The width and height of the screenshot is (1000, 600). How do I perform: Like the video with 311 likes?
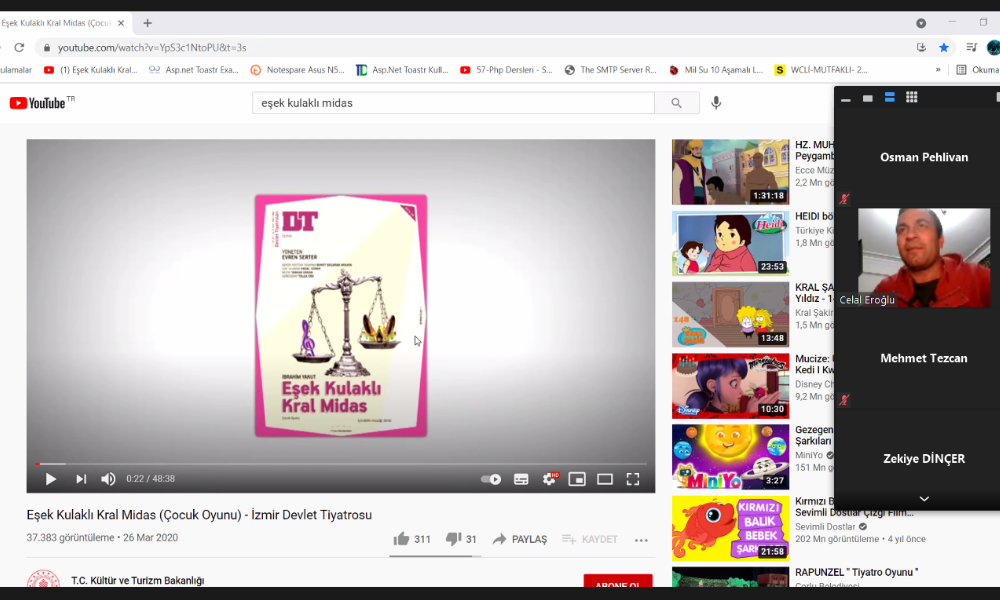point(412,539)
